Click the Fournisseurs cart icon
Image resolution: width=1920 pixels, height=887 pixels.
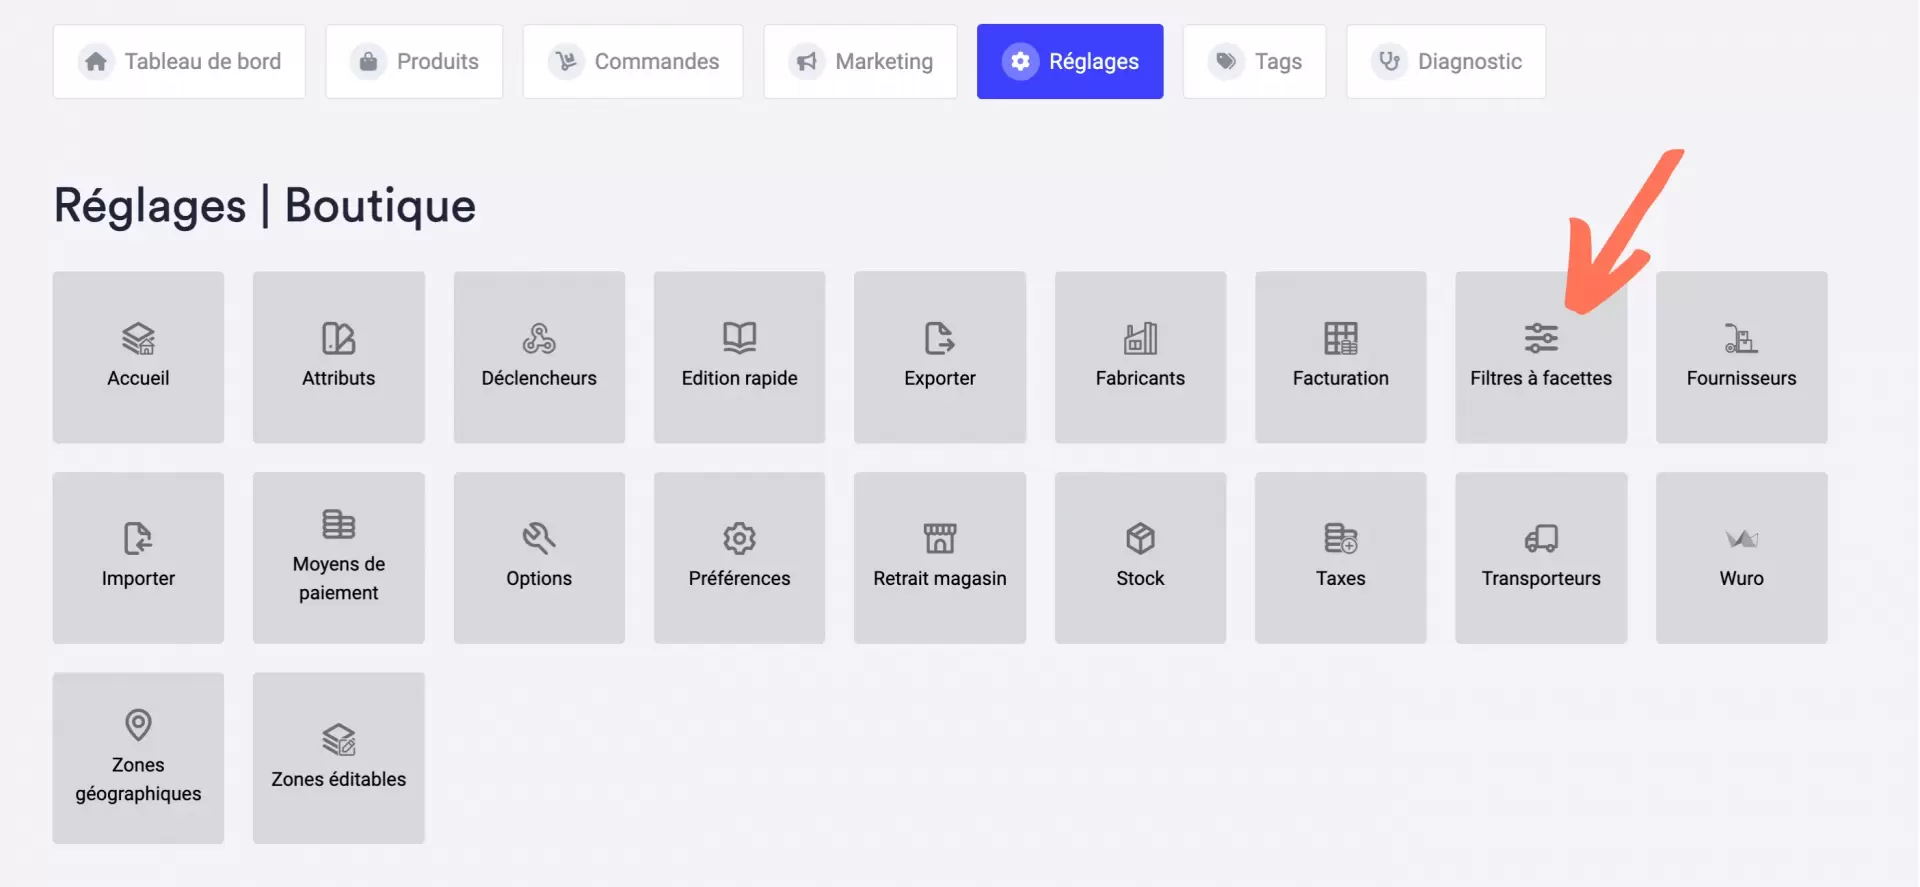pos(1741,339)
